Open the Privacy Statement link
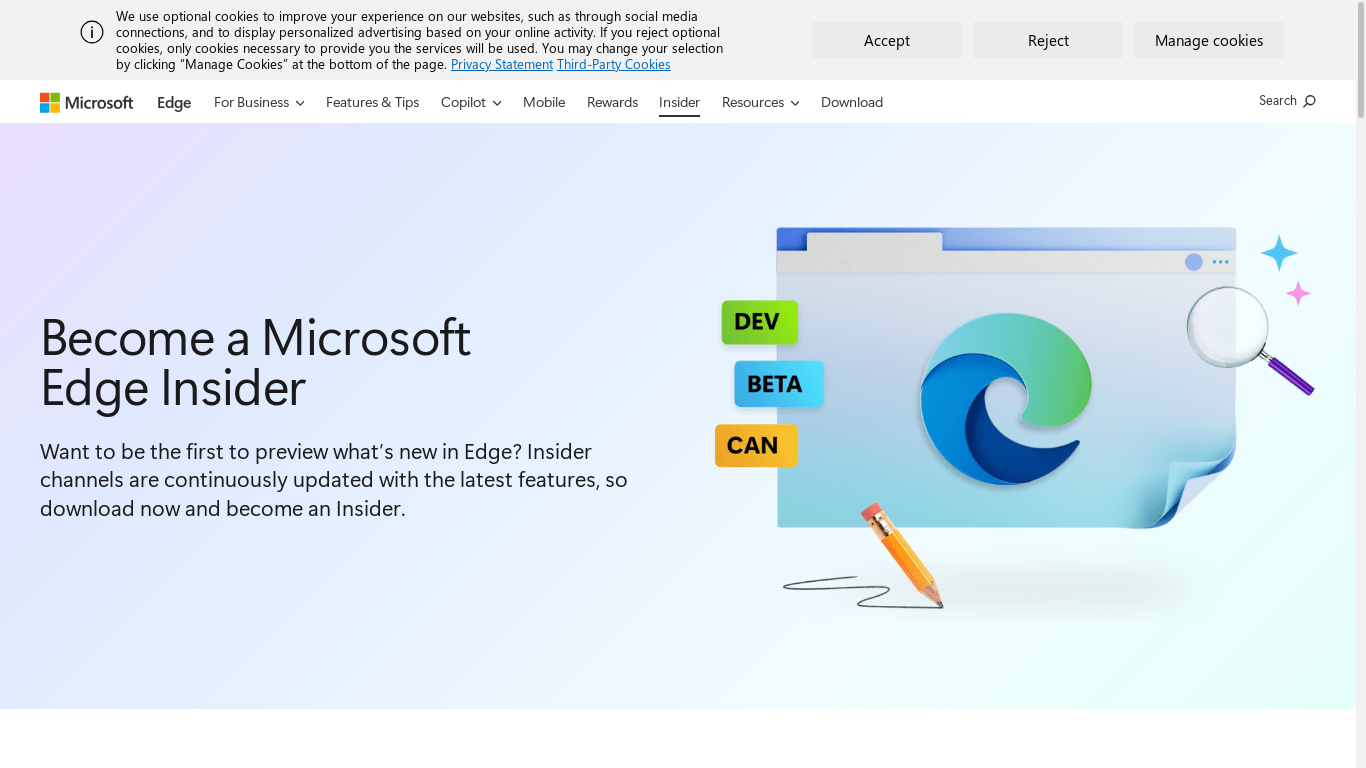This screenshot has width=1366, height=768. (502, 64)
